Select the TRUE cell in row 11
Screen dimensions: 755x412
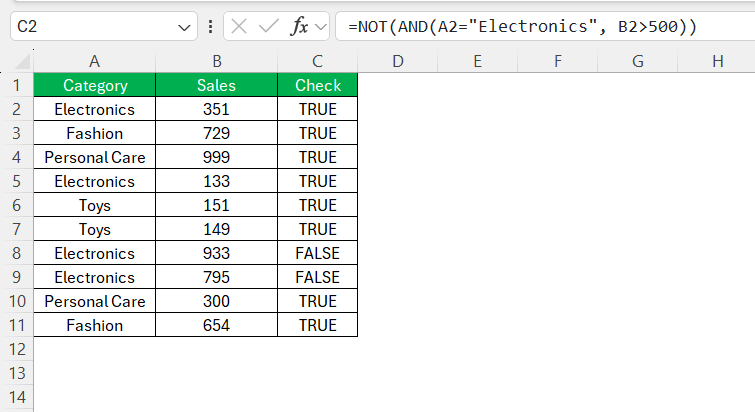(x=318, y=325)
